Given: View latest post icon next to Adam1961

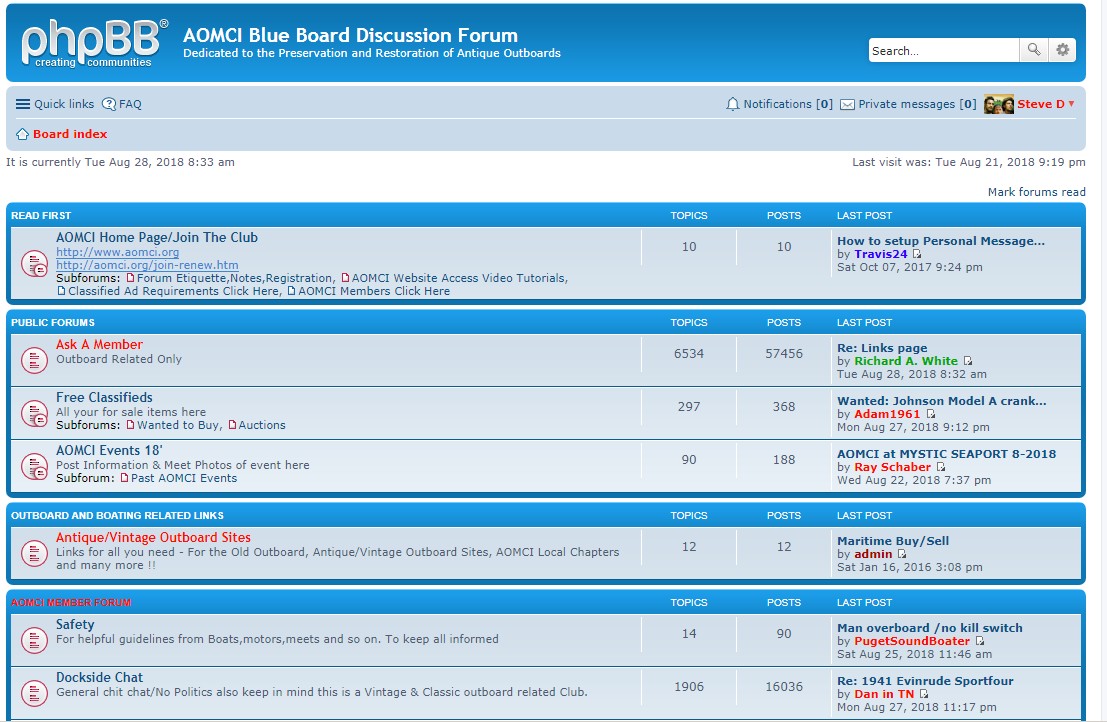Looking at the screenshot, I should [x=930, y=414].
